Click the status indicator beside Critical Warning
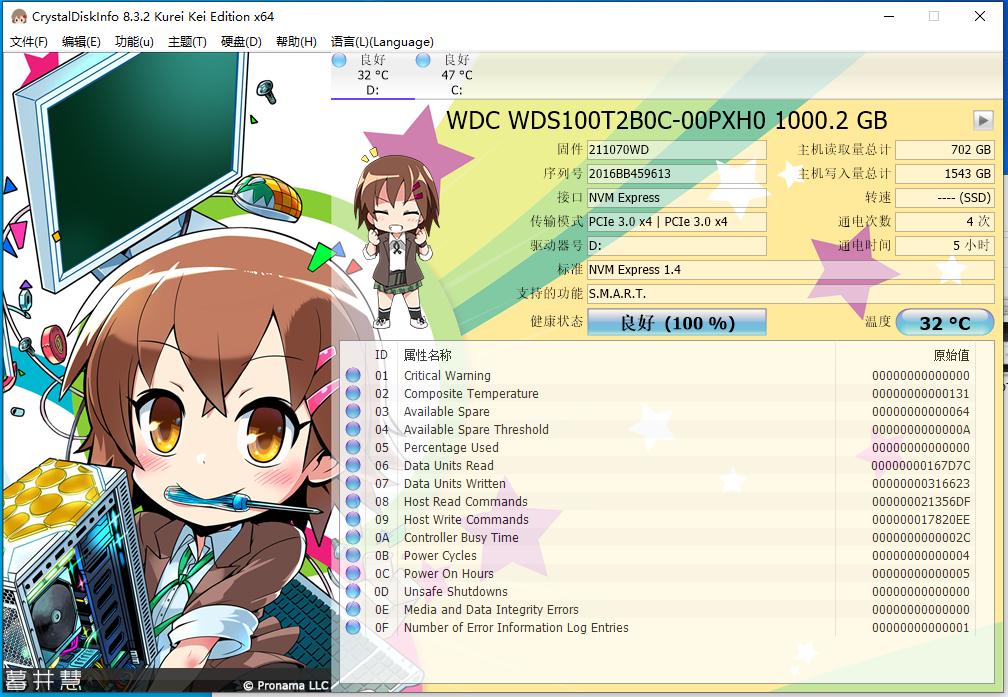1008x697 pixels. [x=352, y=375]
